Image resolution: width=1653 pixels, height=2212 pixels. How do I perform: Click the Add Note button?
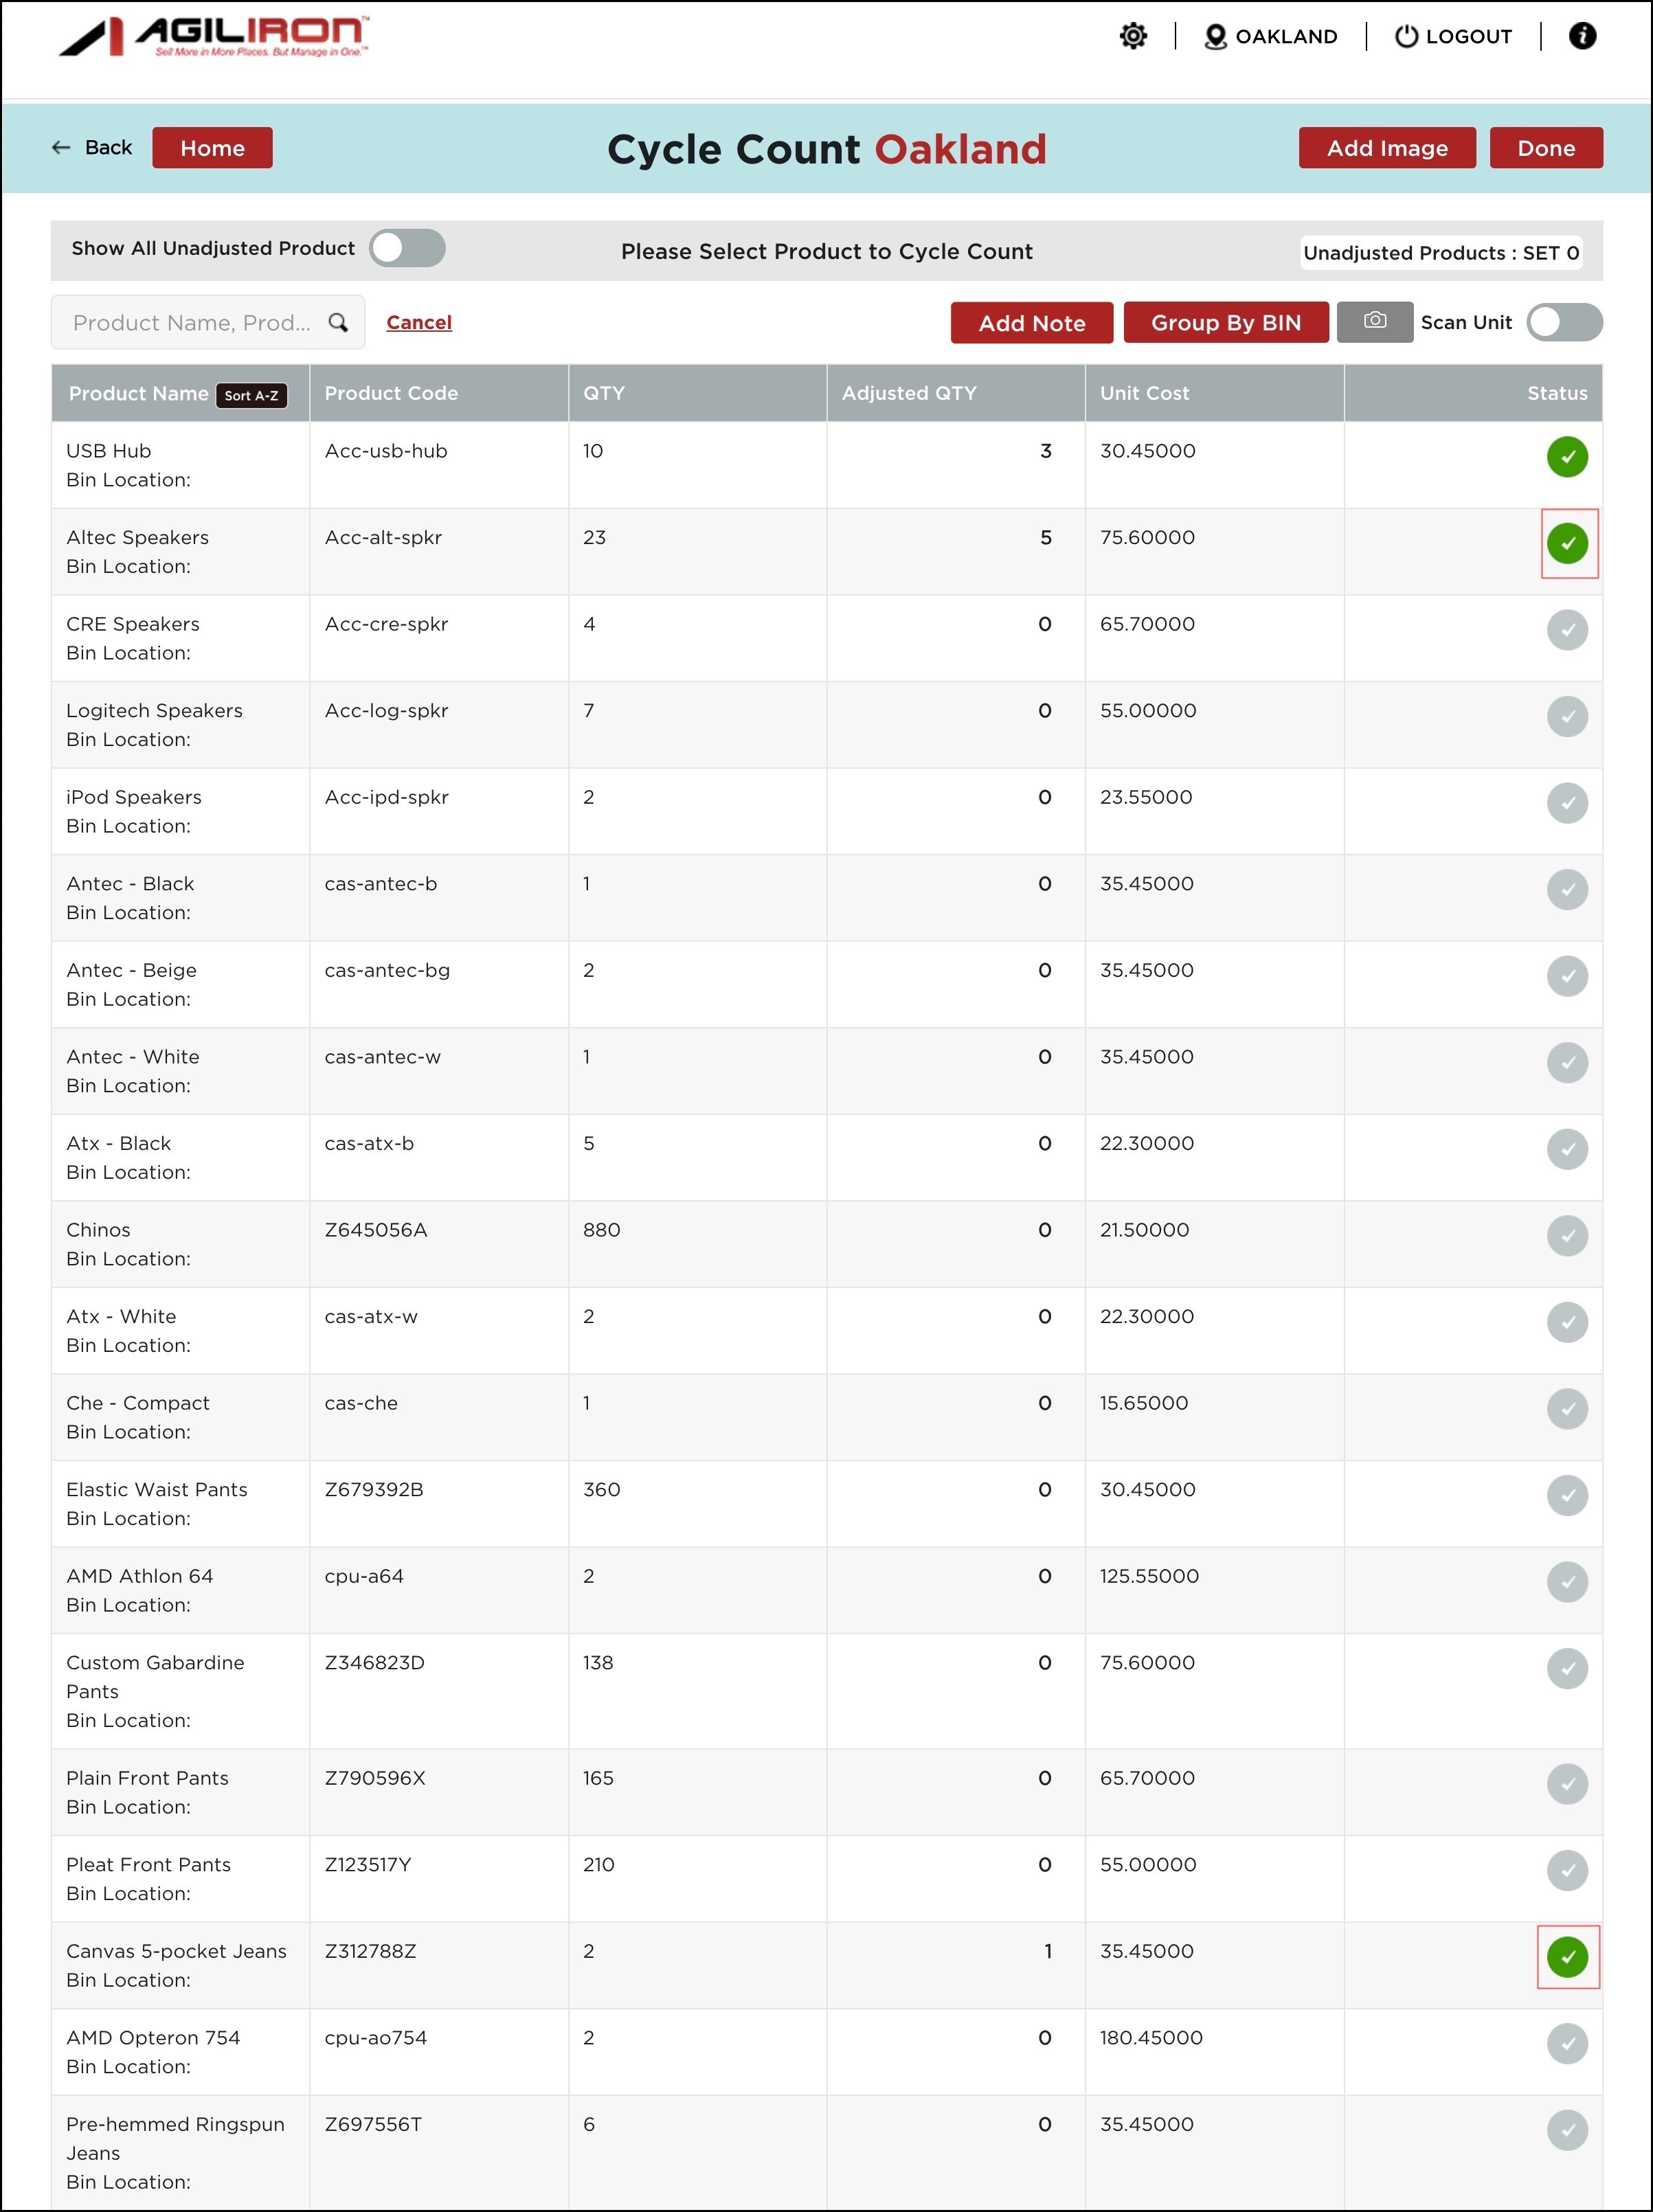click(1031, 323)
